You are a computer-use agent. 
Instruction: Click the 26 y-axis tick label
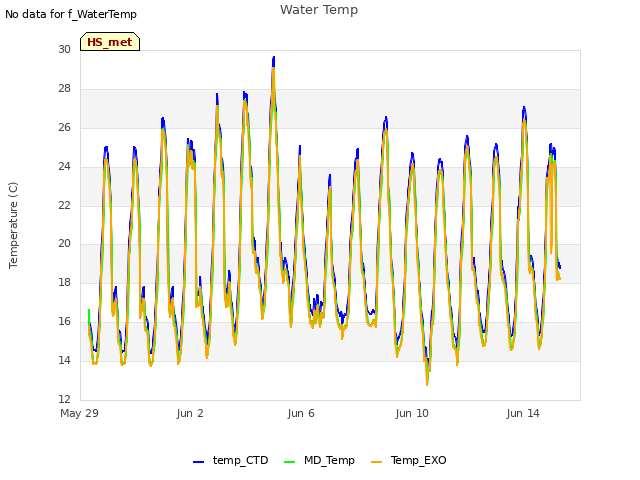point(64,127)
